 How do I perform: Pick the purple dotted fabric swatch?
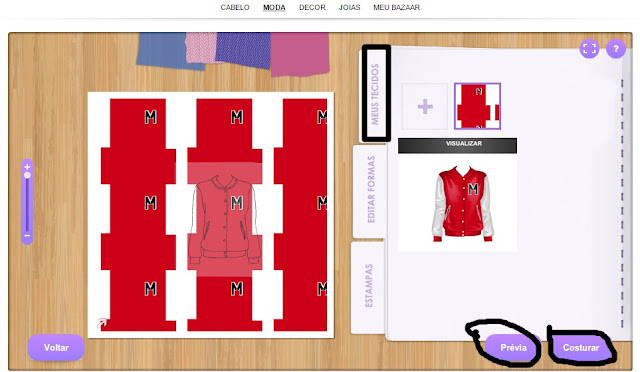(x=243, y=51)
